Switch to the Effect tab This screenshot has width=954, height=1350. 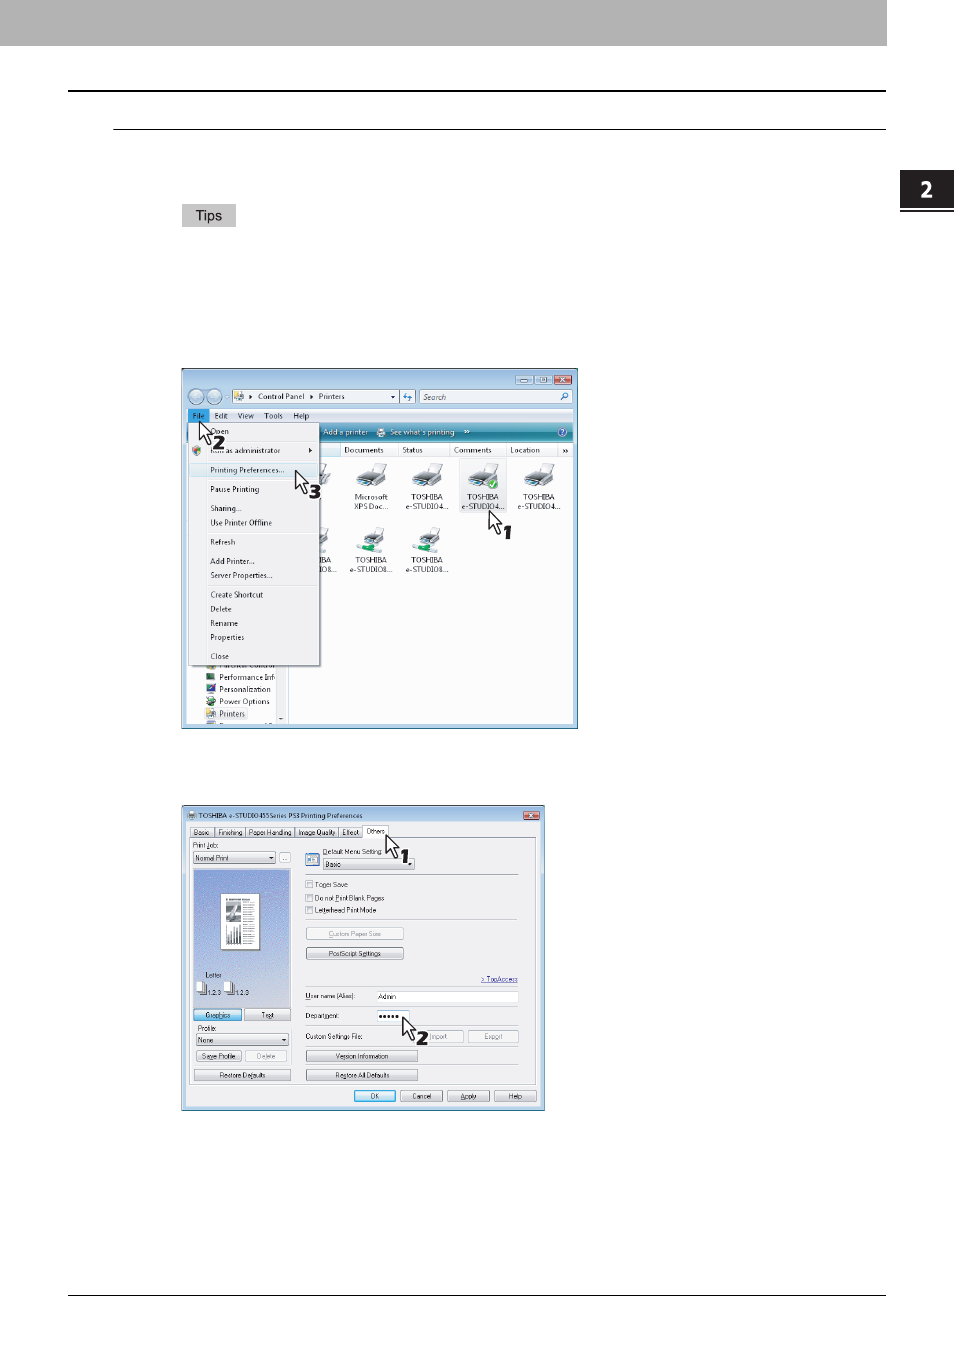coord(351,832)
